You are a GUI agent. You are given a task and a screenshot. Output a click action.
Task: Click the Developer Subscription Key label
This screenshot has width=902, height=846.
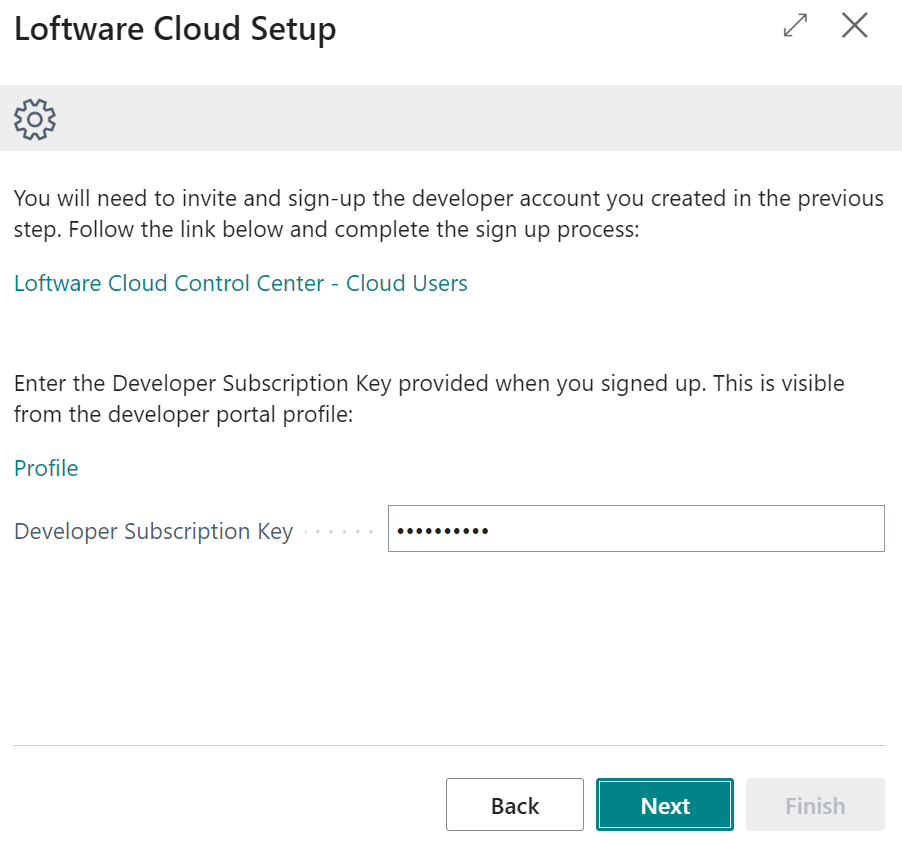pos(153,531)
